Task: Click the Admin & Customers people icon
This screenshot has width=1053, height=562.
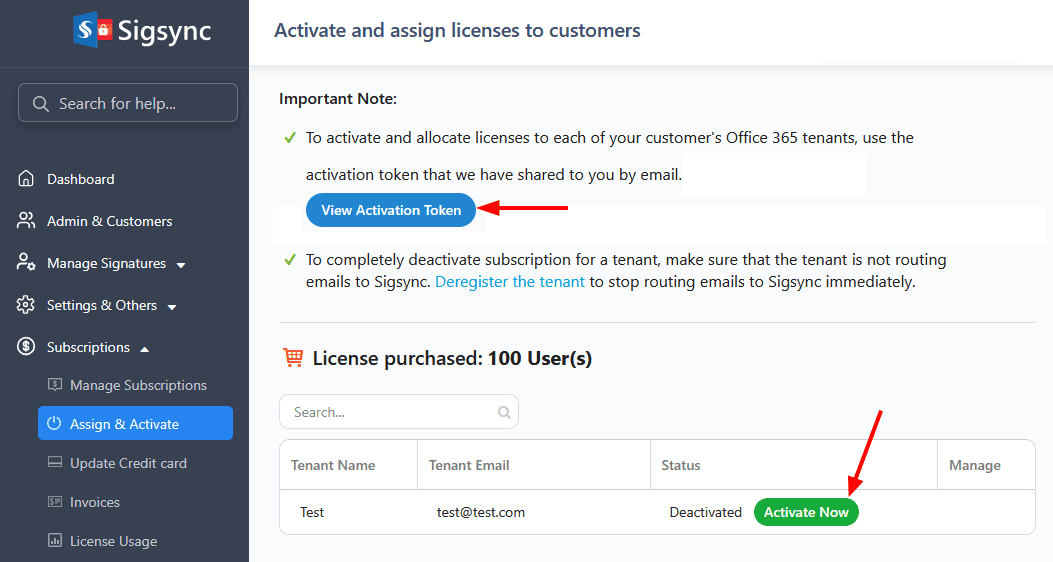Action: pyautogui.click(x=26, y=220)
